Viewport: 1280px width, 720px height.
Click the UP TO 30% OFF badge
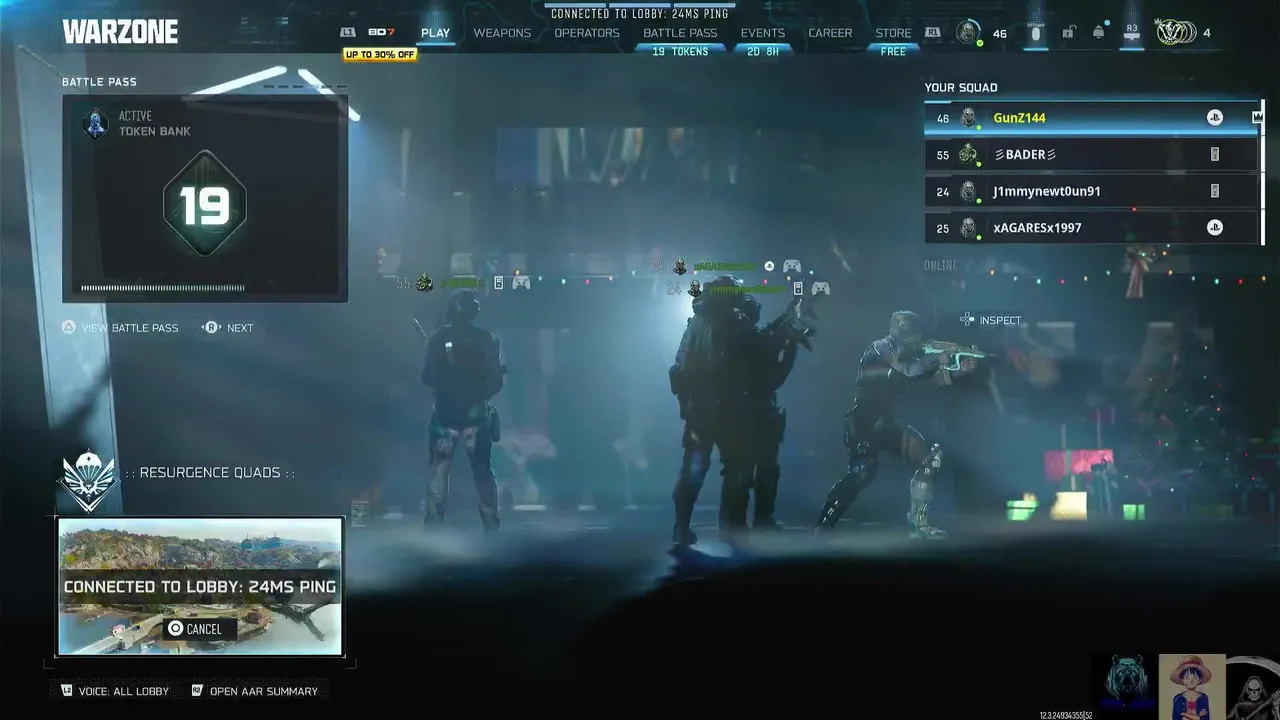pos(379,55)
